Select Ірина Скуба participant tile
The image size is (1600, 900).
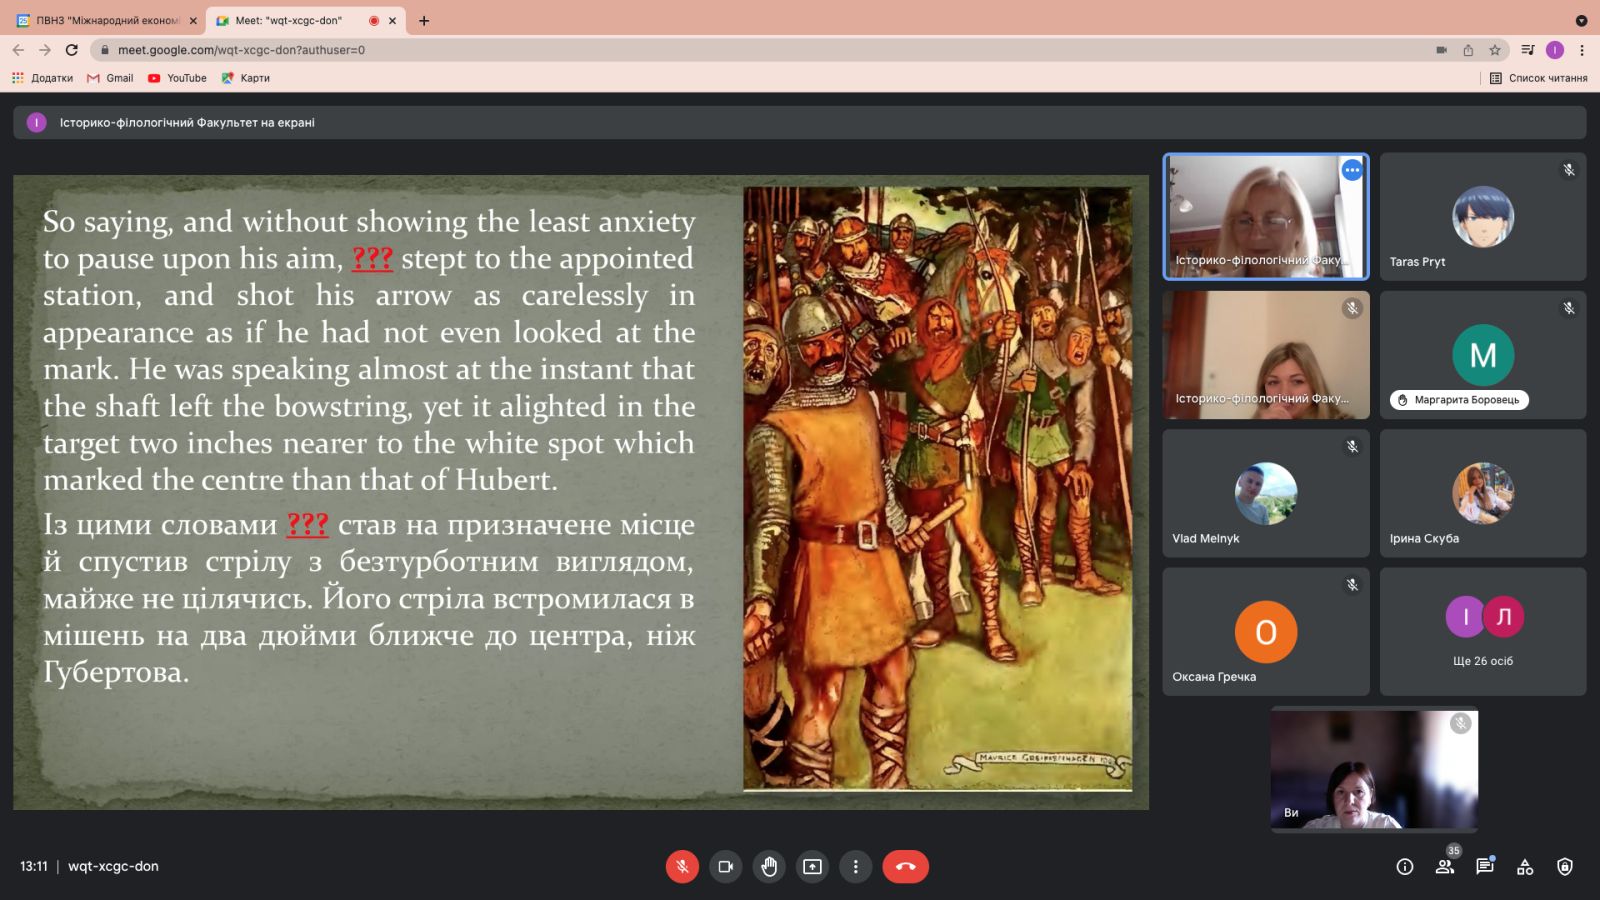coord(1483,493)
